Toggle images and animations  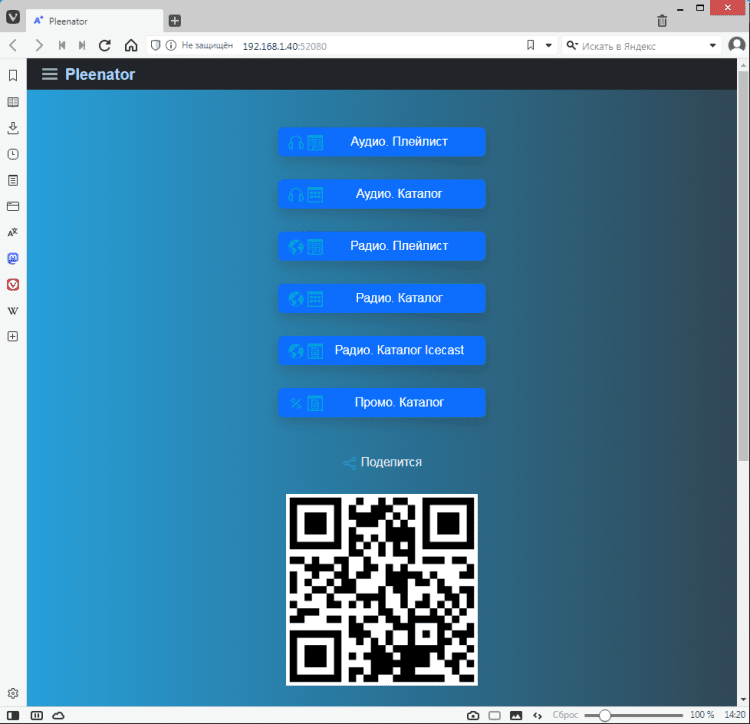516,715
